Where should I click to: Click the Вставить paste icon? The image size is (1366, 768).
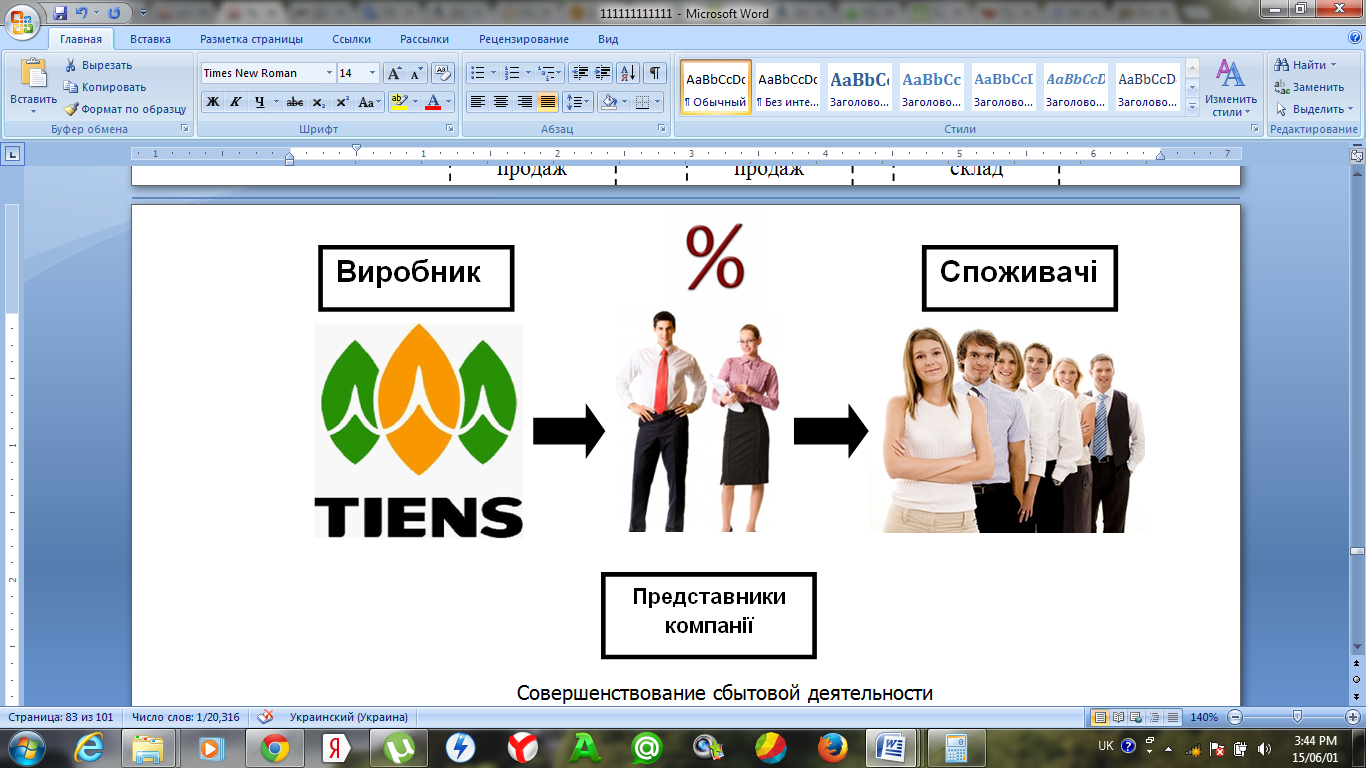click(x=33, y=75)
